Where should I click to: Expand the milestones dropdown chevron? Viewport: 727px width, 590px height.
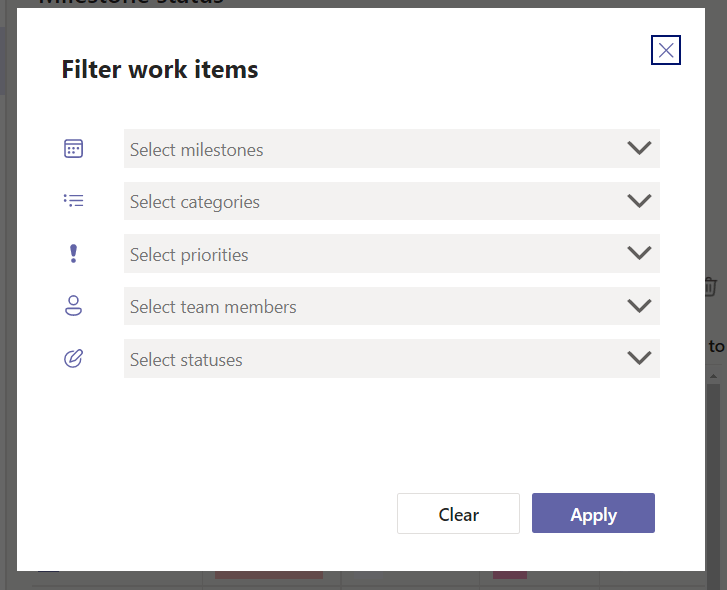pos(639,148)
